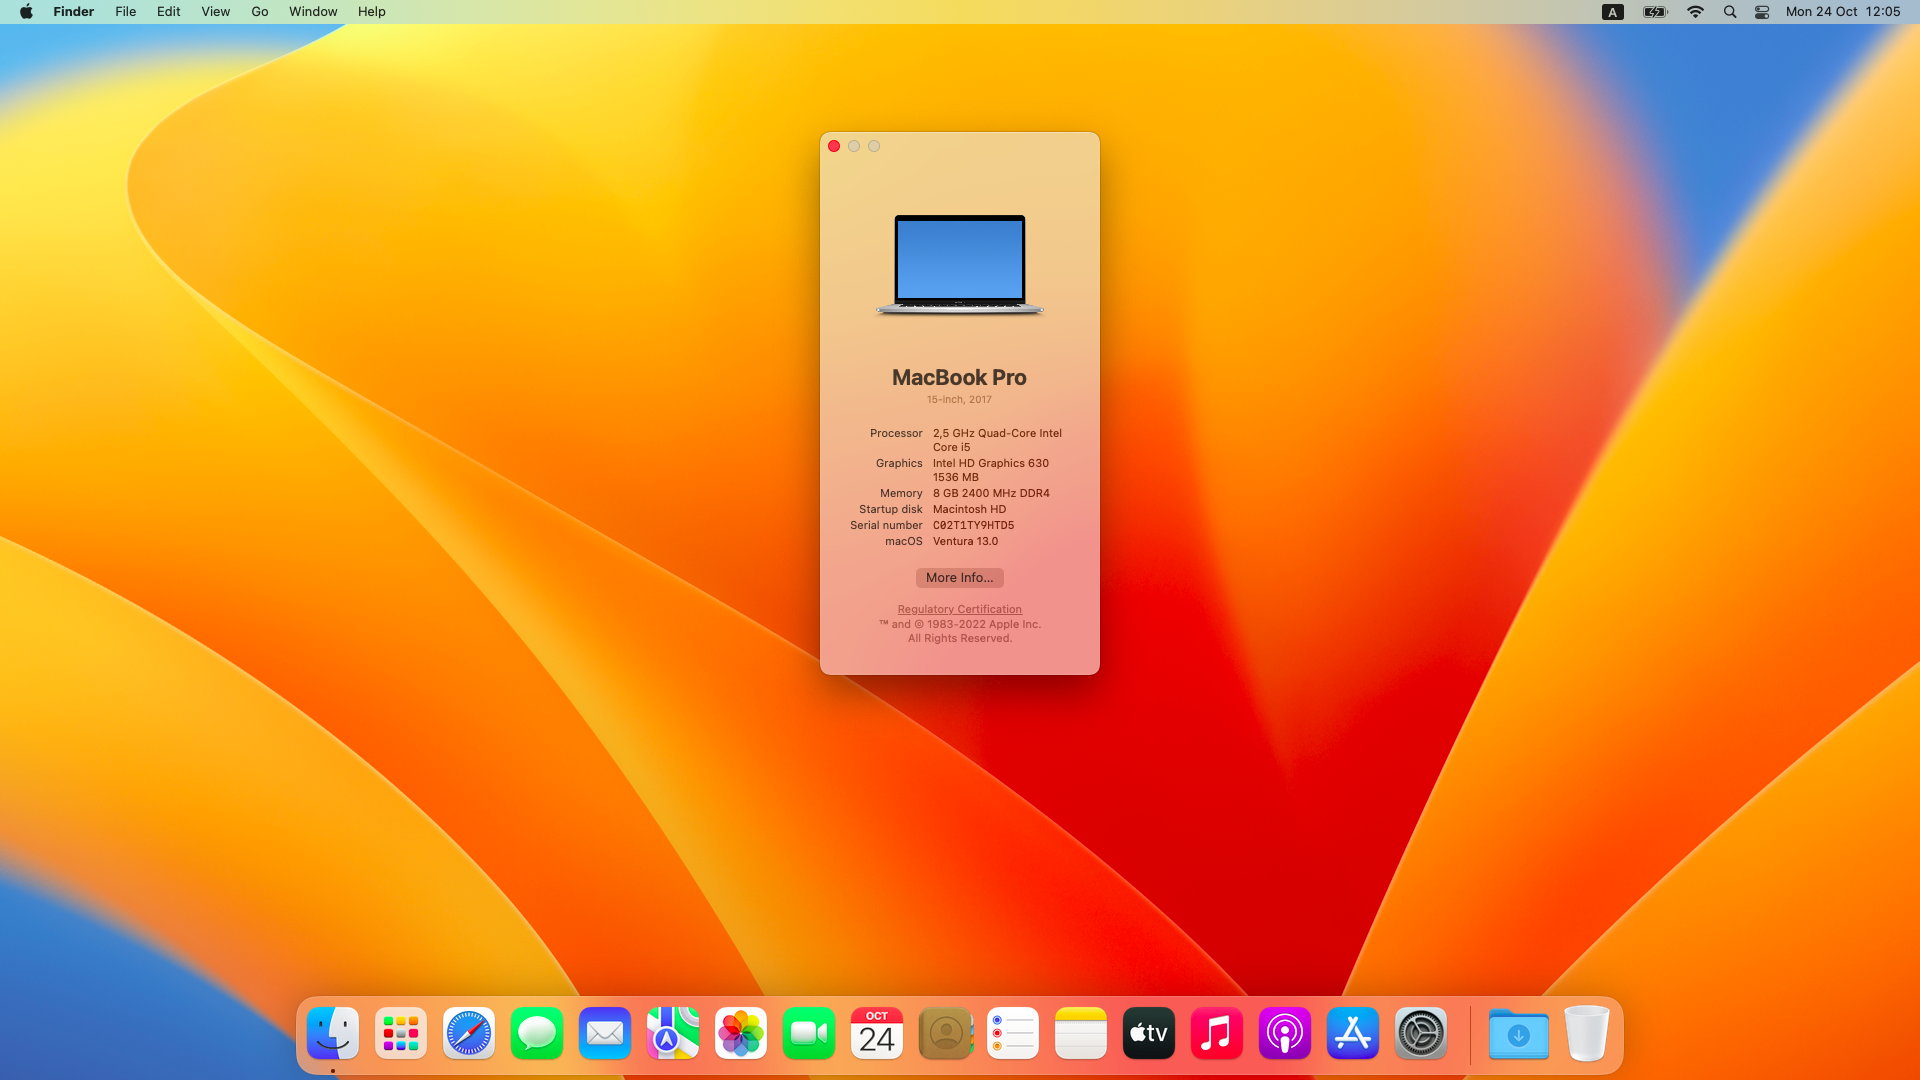This screenshot has width=1920, height=1080.
Task: Open the Photos app icon
Action: (741, 1033)
